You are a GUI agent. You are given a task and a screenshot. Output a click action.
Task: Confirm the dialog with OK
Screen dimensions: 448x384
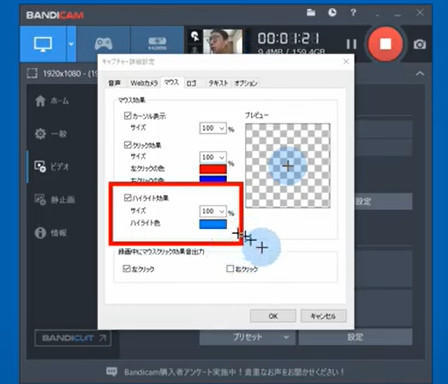coord(273,316)
